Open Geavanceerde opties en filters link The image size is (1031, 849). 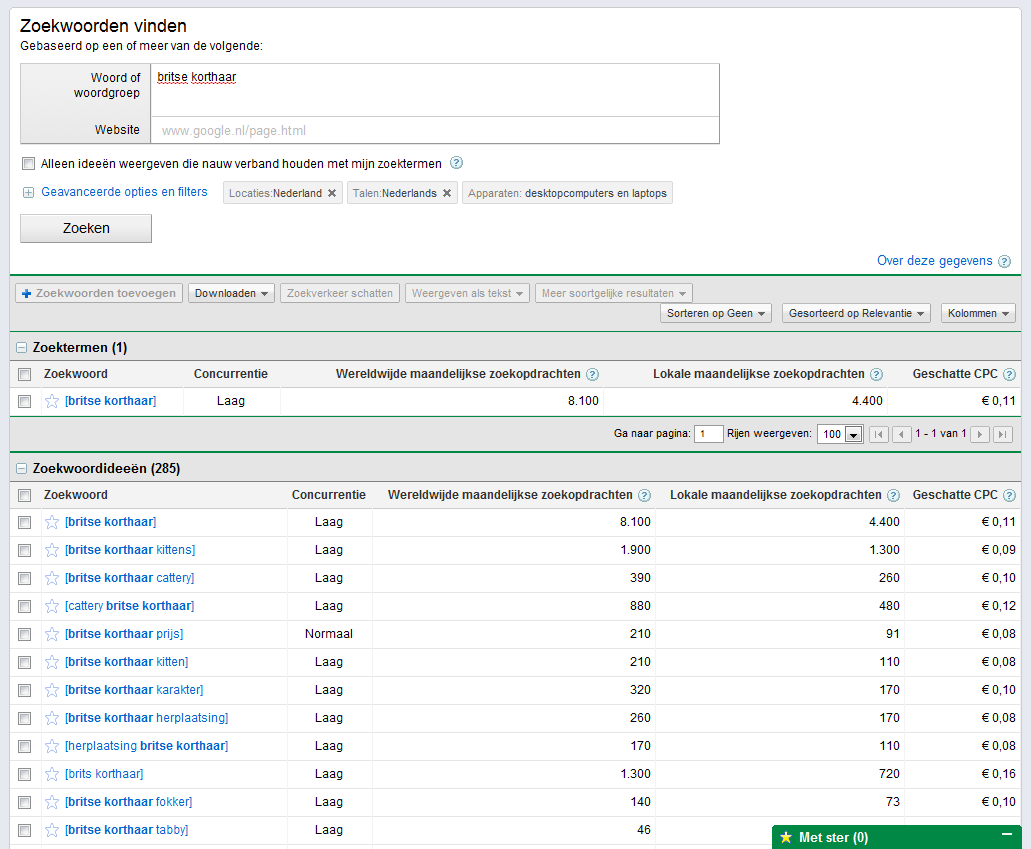point(124,192)
